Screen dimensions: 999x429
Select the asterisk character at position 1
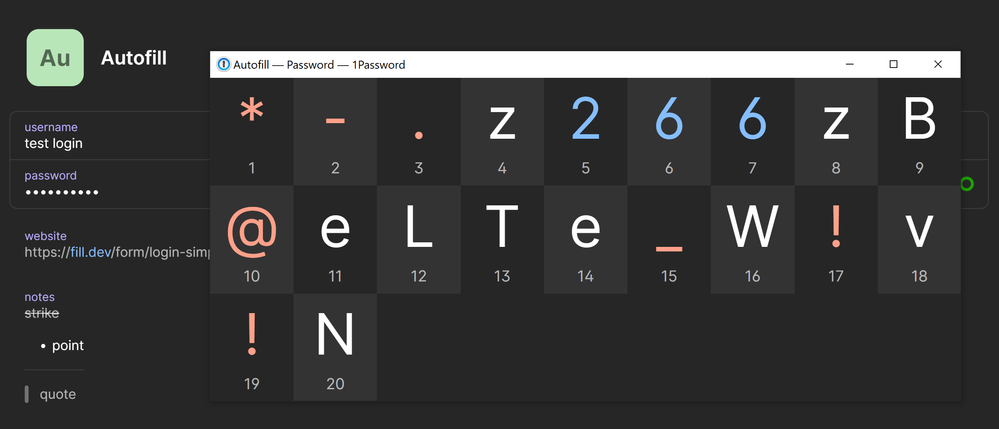tap(252, 130)
